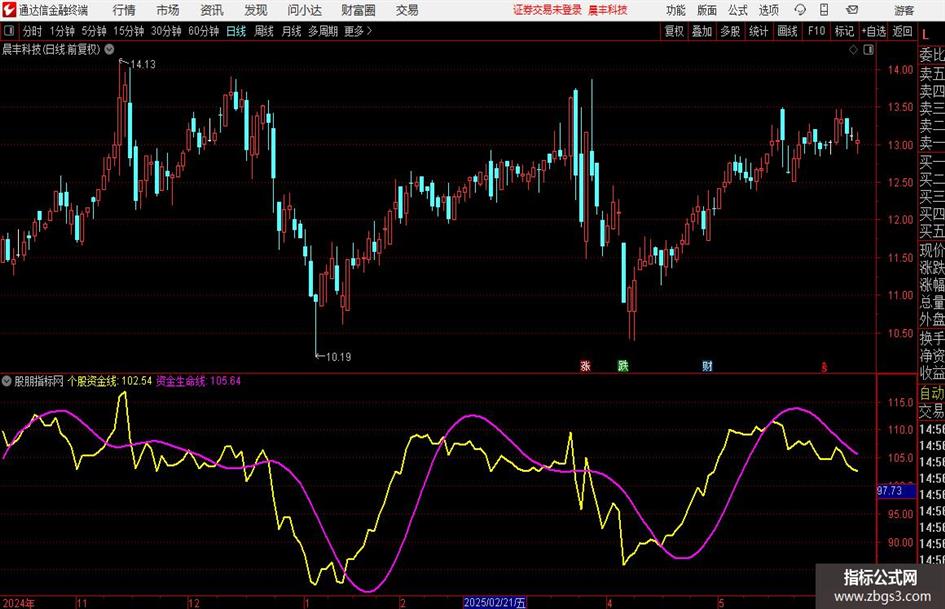Open the 财富圈 menu
Image resolution: width=945 pixels, height=609 pixels.
tap(358, 10)
